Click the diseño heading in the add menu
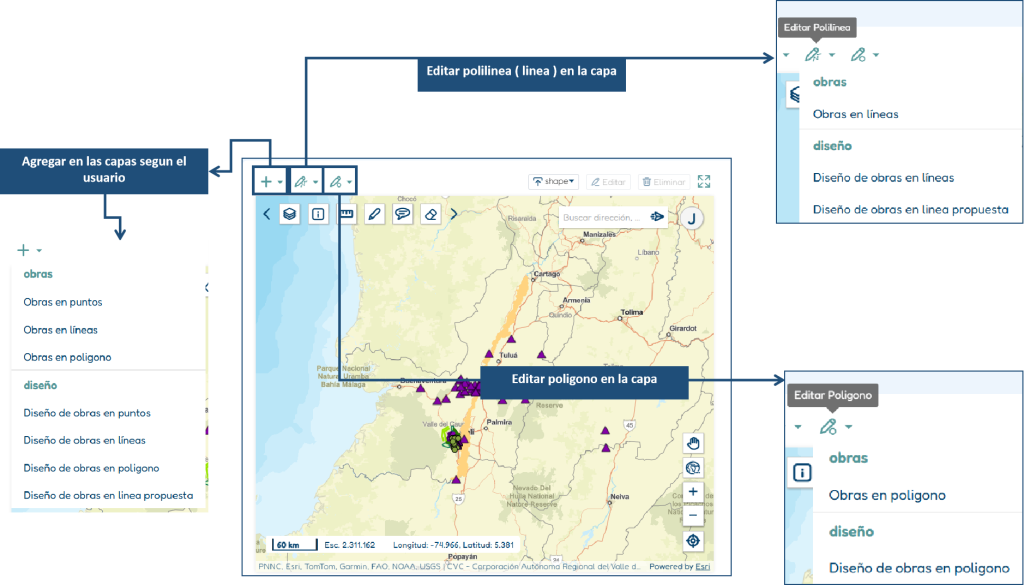Screen dimensions: 1024x585 pos(40,385)
